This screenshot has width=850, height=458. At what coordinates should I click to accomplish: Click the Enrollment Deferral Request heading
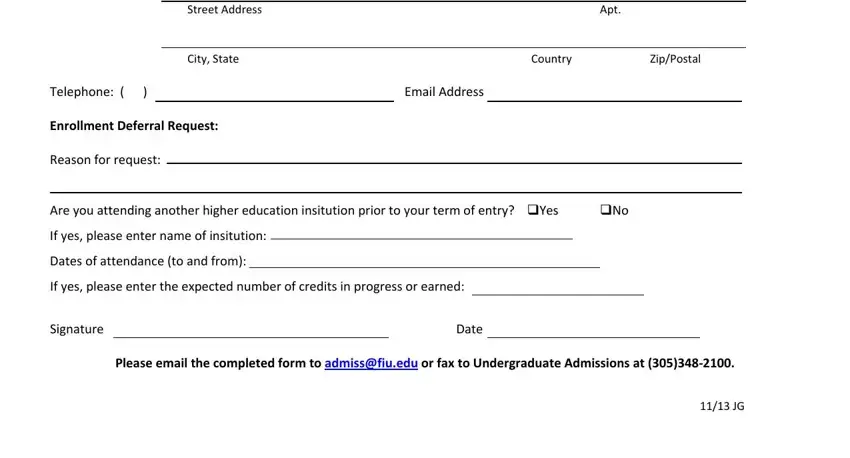pyautogui.click(x=134, y=126)
